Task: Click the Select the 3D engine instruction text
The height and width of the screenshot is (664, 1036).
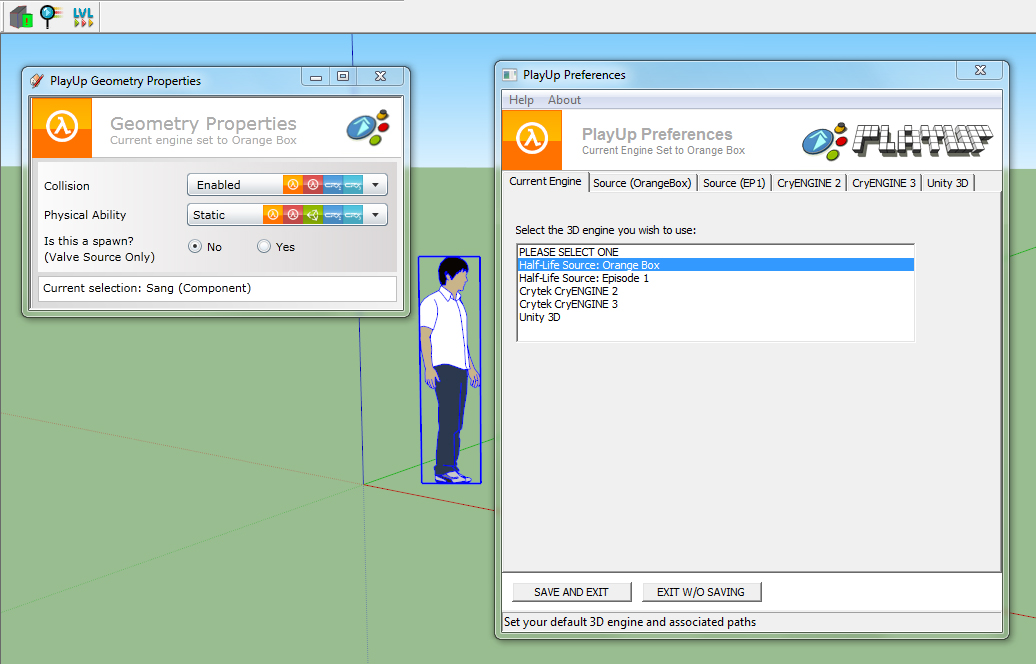Action: point(605,230)
